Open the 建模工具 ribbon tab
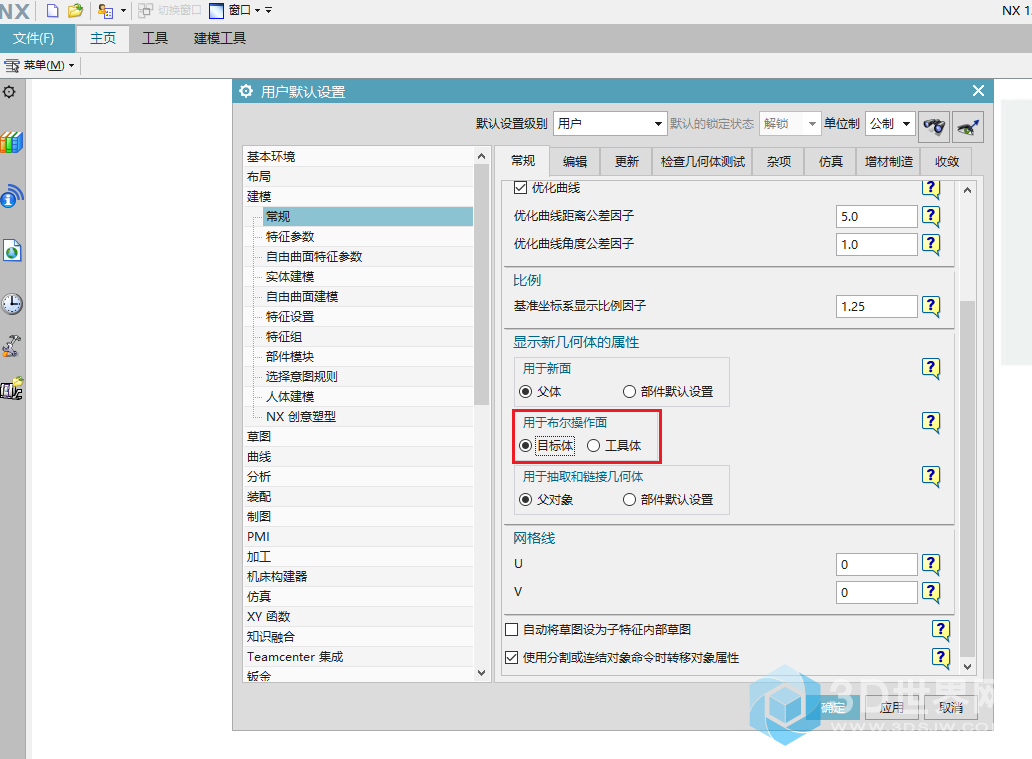The image size is (1032, 759). coord(220,38)
